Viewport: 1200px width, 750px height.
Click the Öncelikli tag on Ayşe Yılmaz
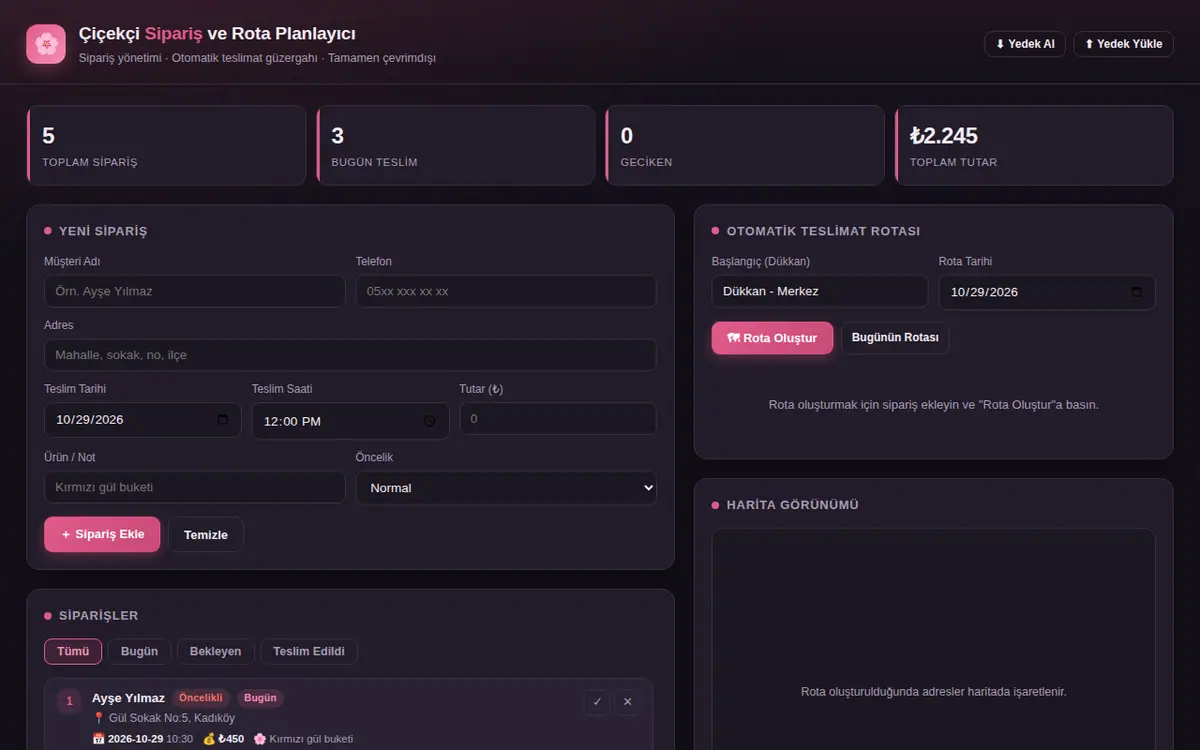pos(201,698)
